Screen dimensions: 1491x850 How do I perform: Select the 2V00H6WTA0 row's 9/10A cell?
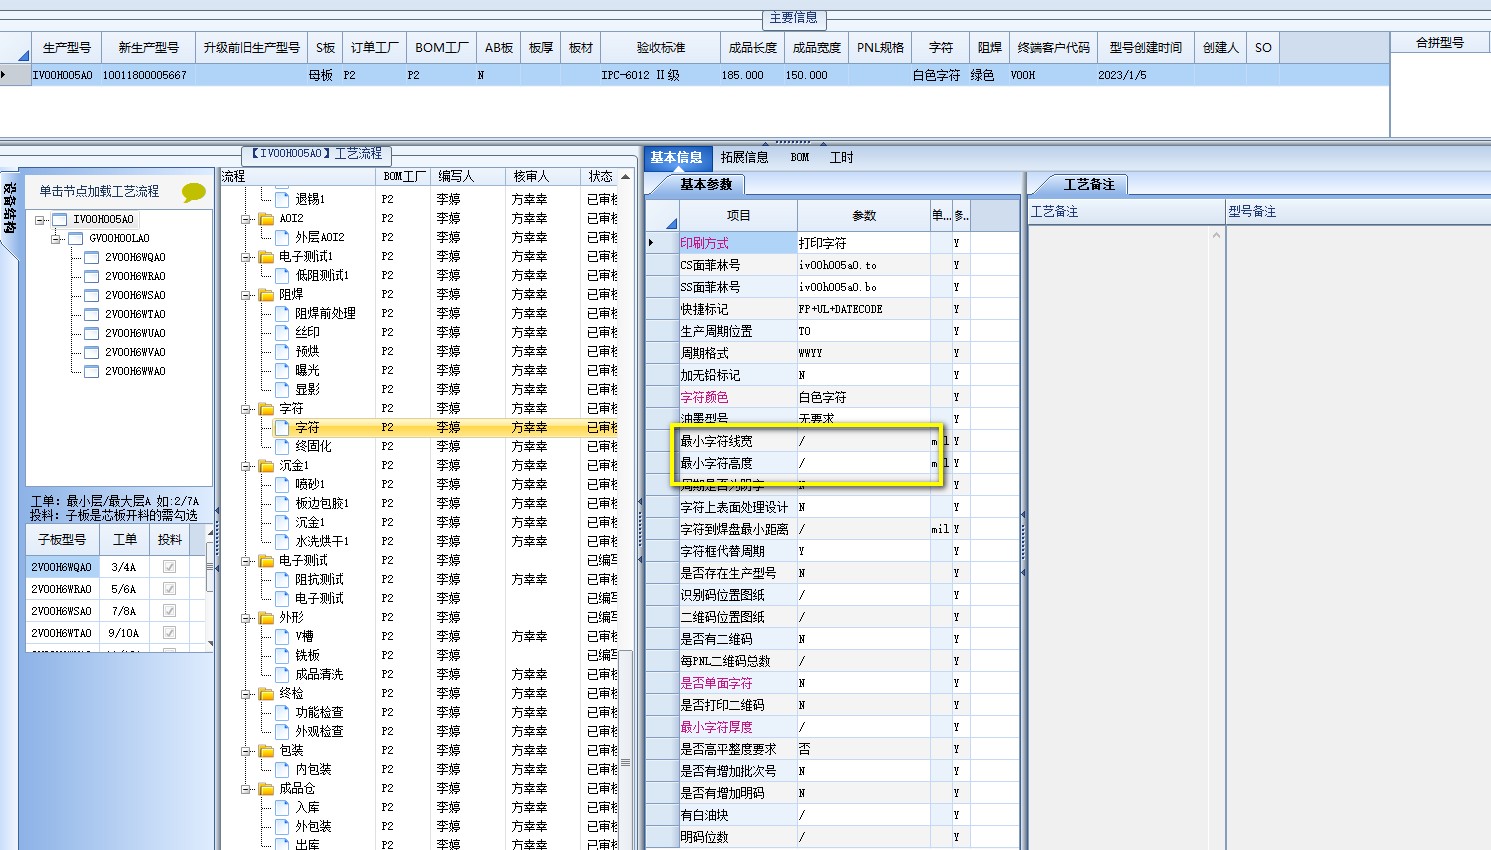click(124, 633)
